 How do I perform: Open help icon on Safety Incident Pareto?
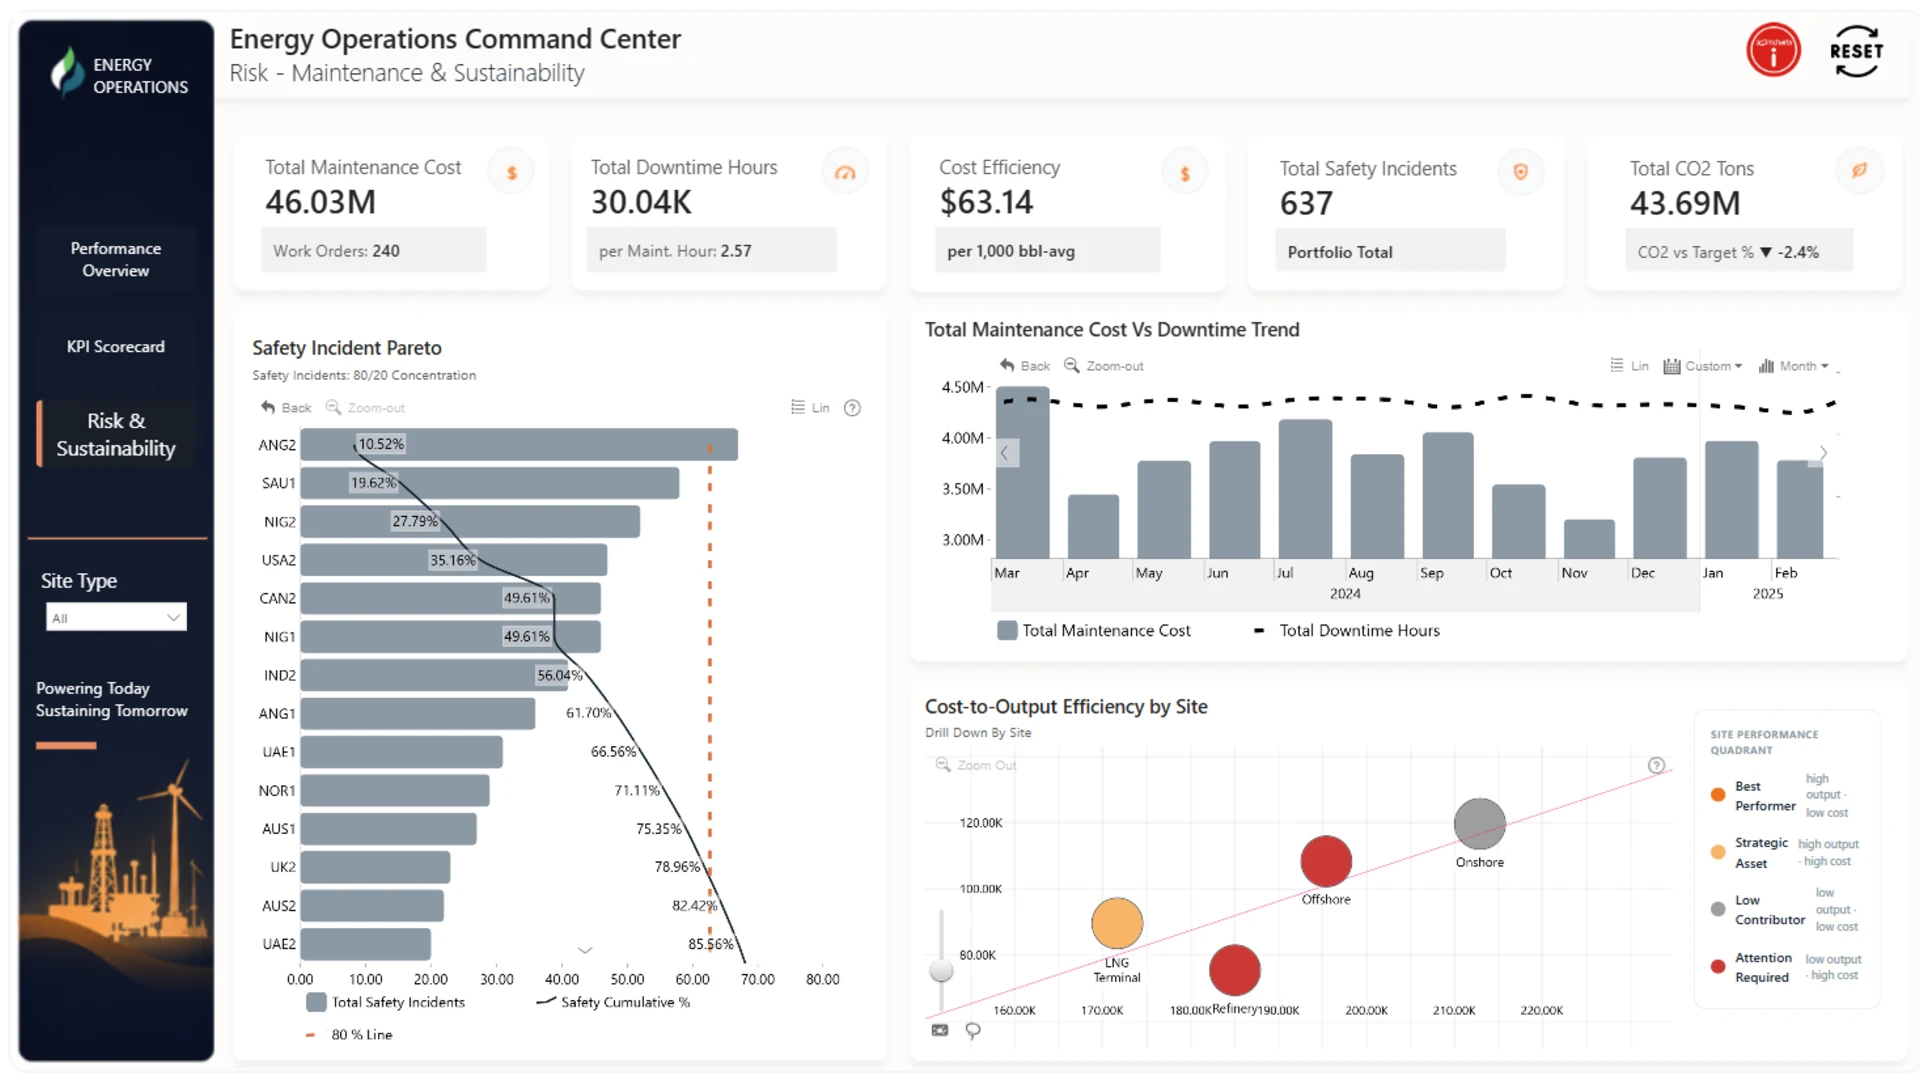(852, 408)
